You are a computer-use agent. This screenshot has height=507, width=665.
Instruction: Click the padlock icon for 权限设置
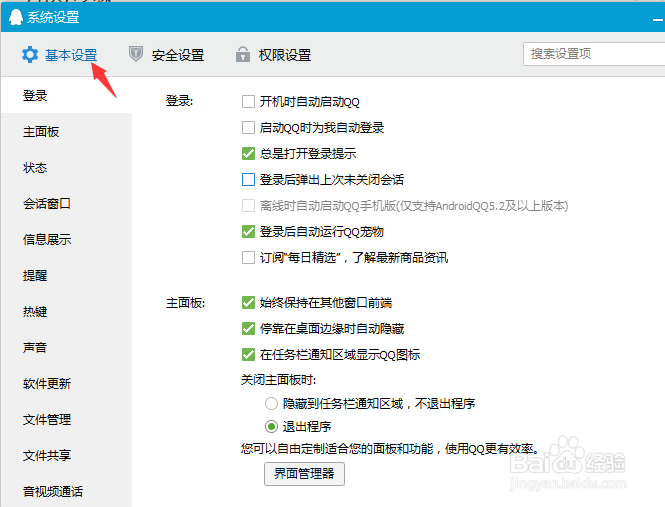coord(243,54)
